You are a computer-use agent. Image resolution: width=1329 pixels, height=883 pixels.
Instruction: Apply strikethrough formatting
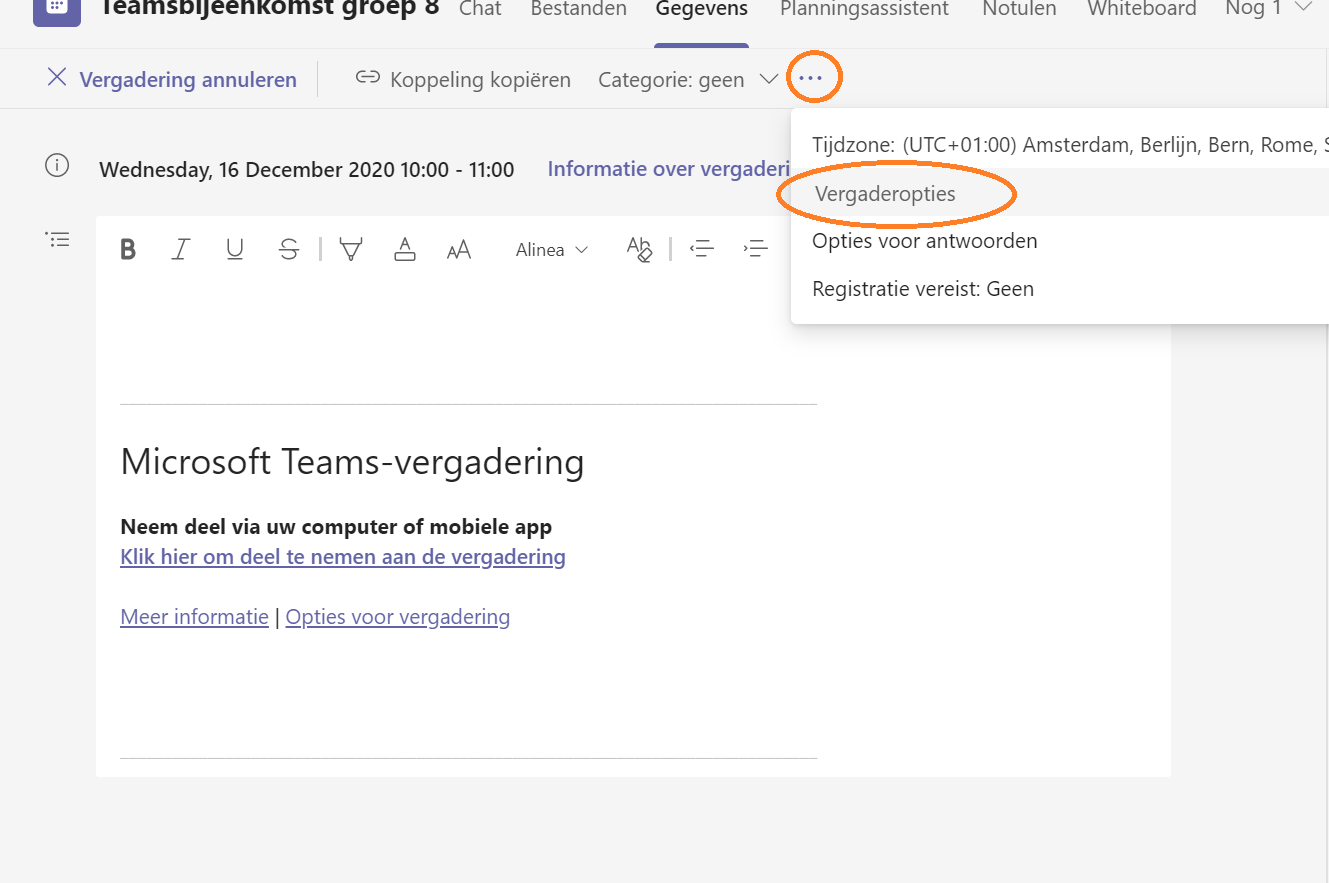coord(289,250)
